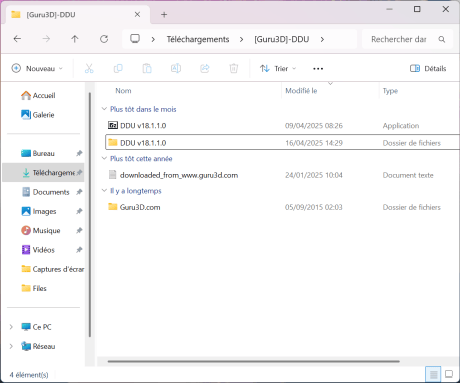Unpin Bureau using its pin icon
Viewport: 460px width, 383px height.
click(79, 153)
